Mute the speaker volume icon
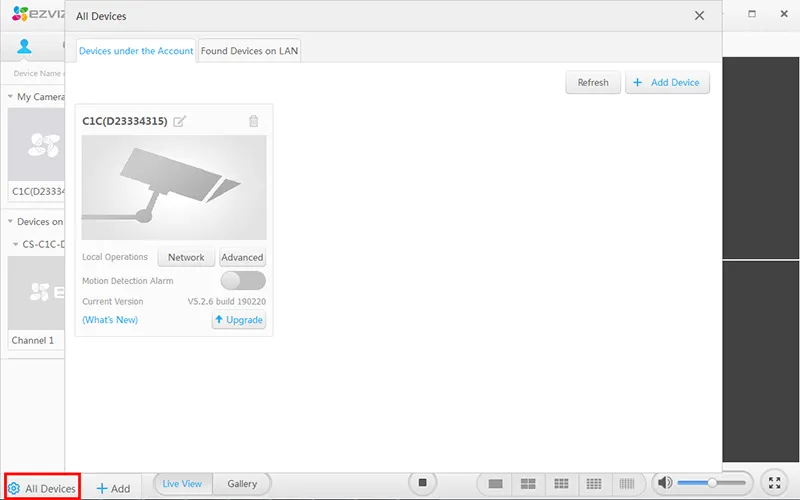 (x=665, y=484)
